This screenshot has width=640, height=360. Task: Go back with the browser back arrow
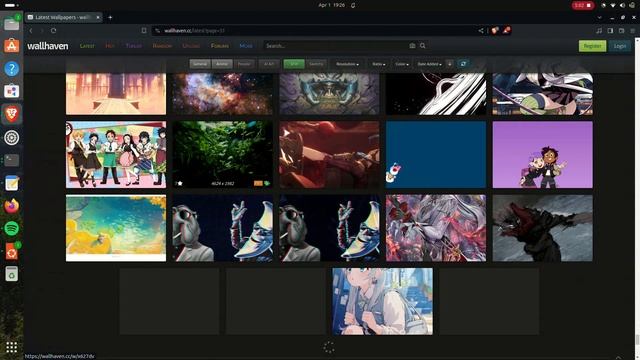(x=31, y=31)
